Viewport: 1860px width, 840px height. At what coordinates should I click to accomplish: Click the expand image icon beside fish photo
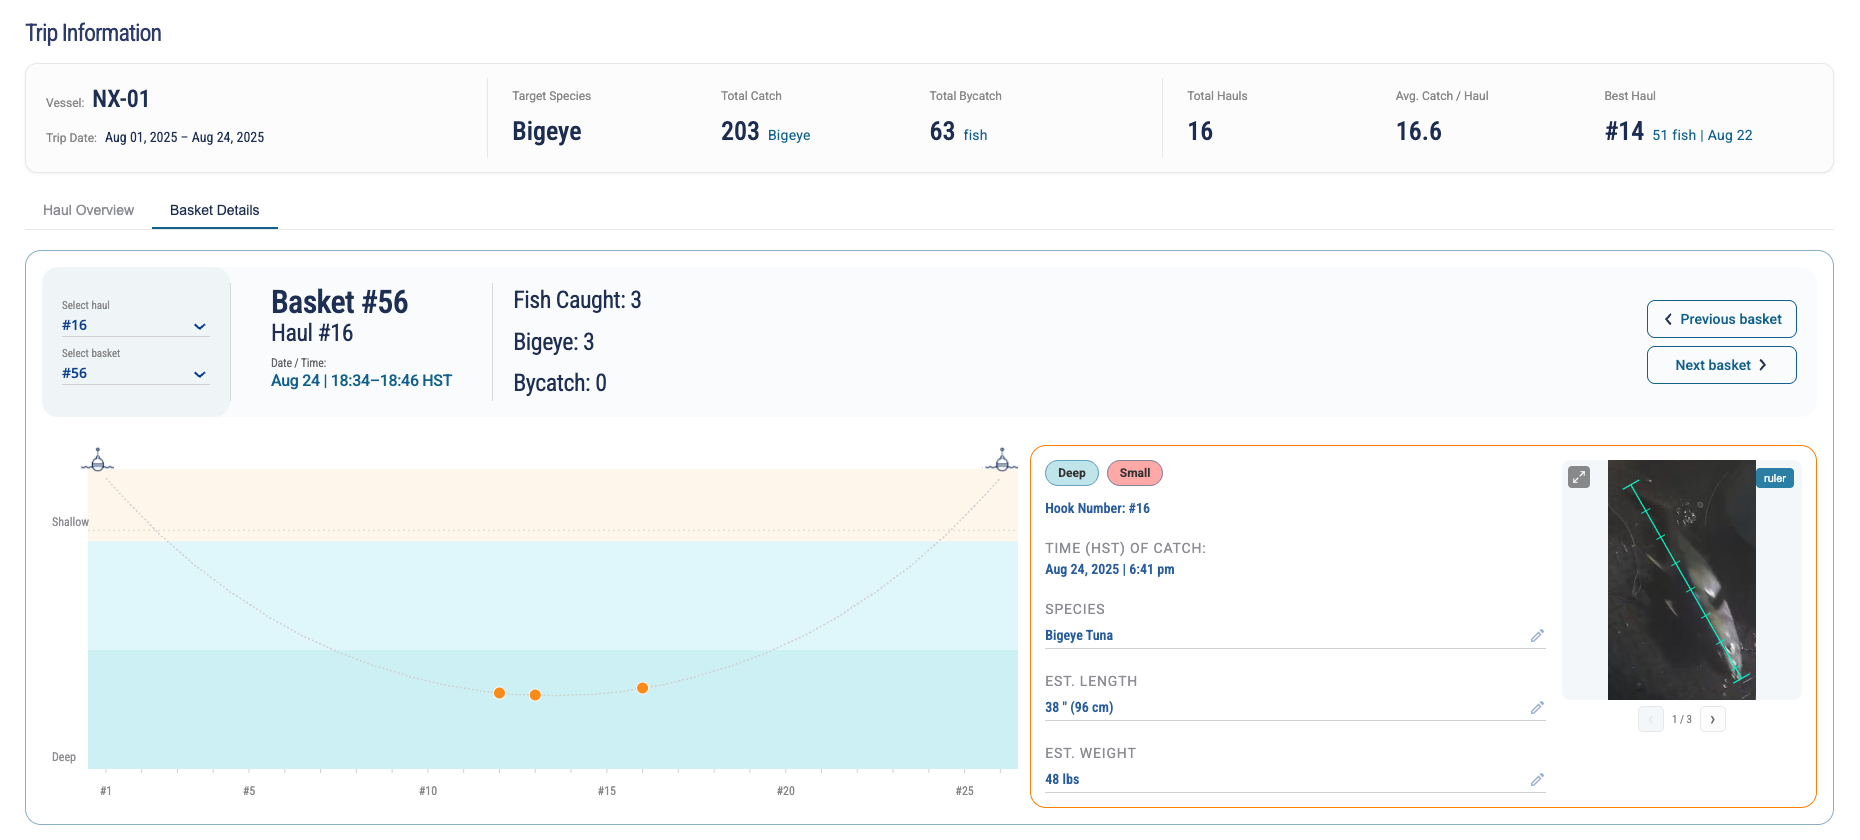pyautogui.click(x=1579, y=477)
